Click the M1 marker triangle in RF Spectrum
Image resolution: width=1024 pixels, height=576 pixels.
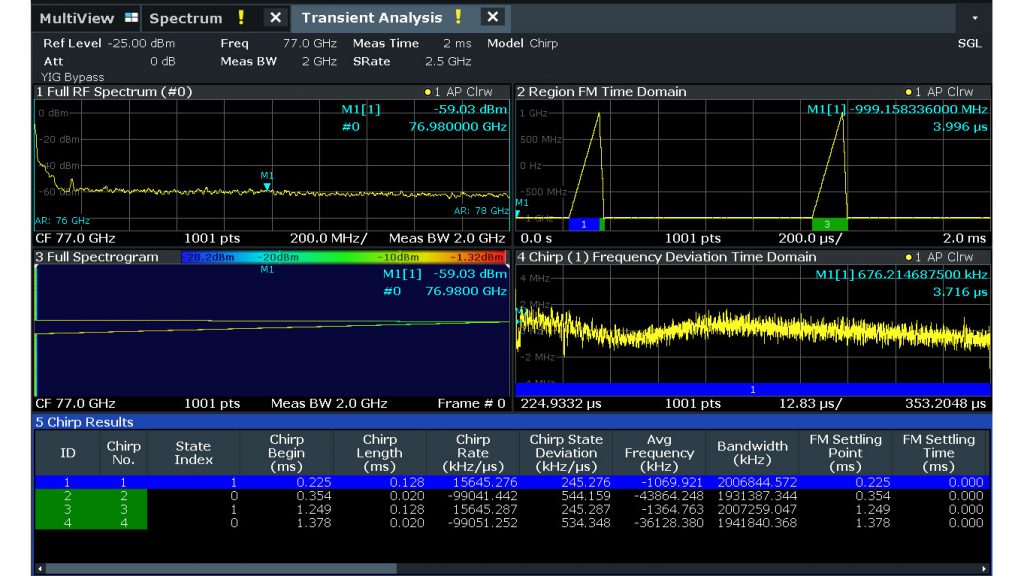pyautogui.click(x=267, y=186)
